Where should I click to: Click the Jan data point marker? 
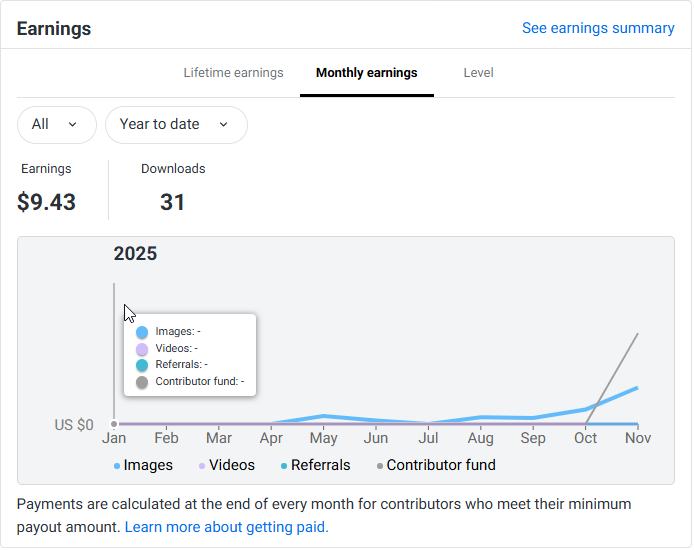click(x=114, y=424)
